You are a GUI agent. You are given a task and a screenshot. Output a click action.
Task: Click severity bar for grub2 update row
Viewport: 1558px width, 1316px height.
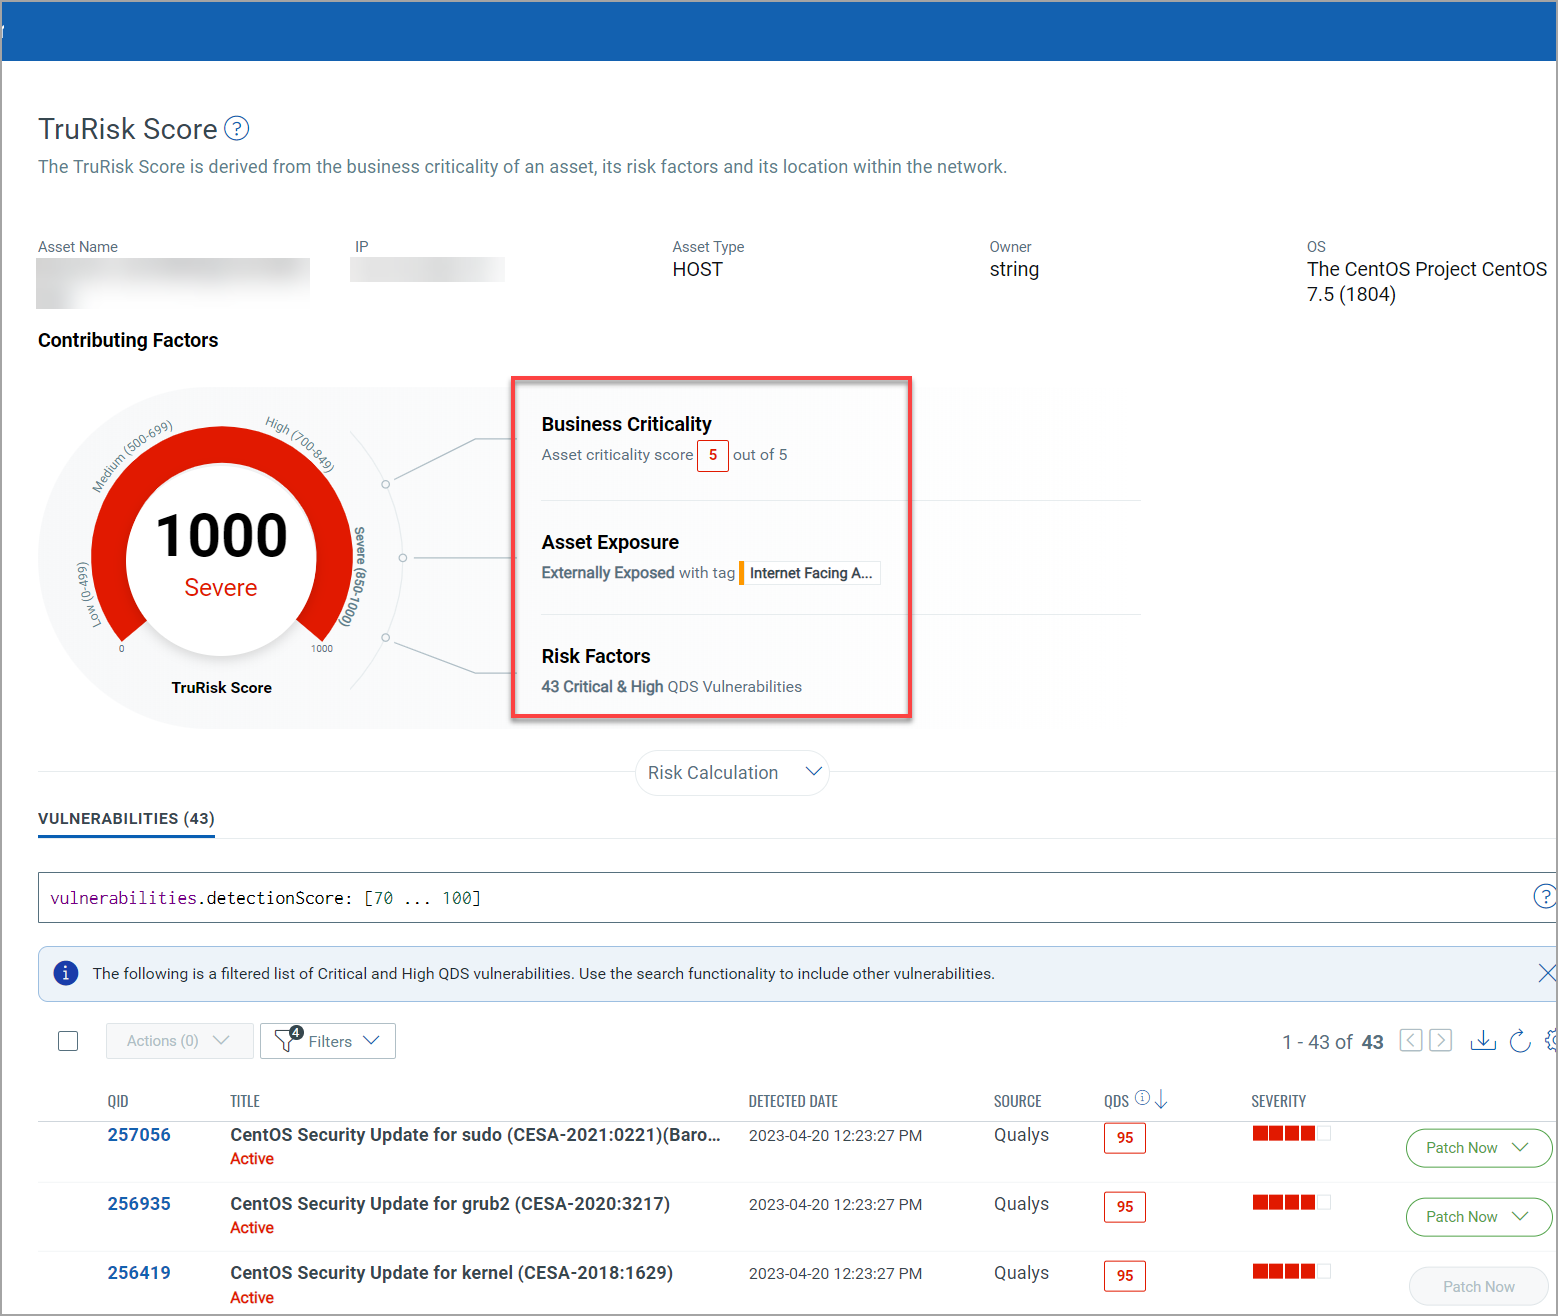1292,1202
